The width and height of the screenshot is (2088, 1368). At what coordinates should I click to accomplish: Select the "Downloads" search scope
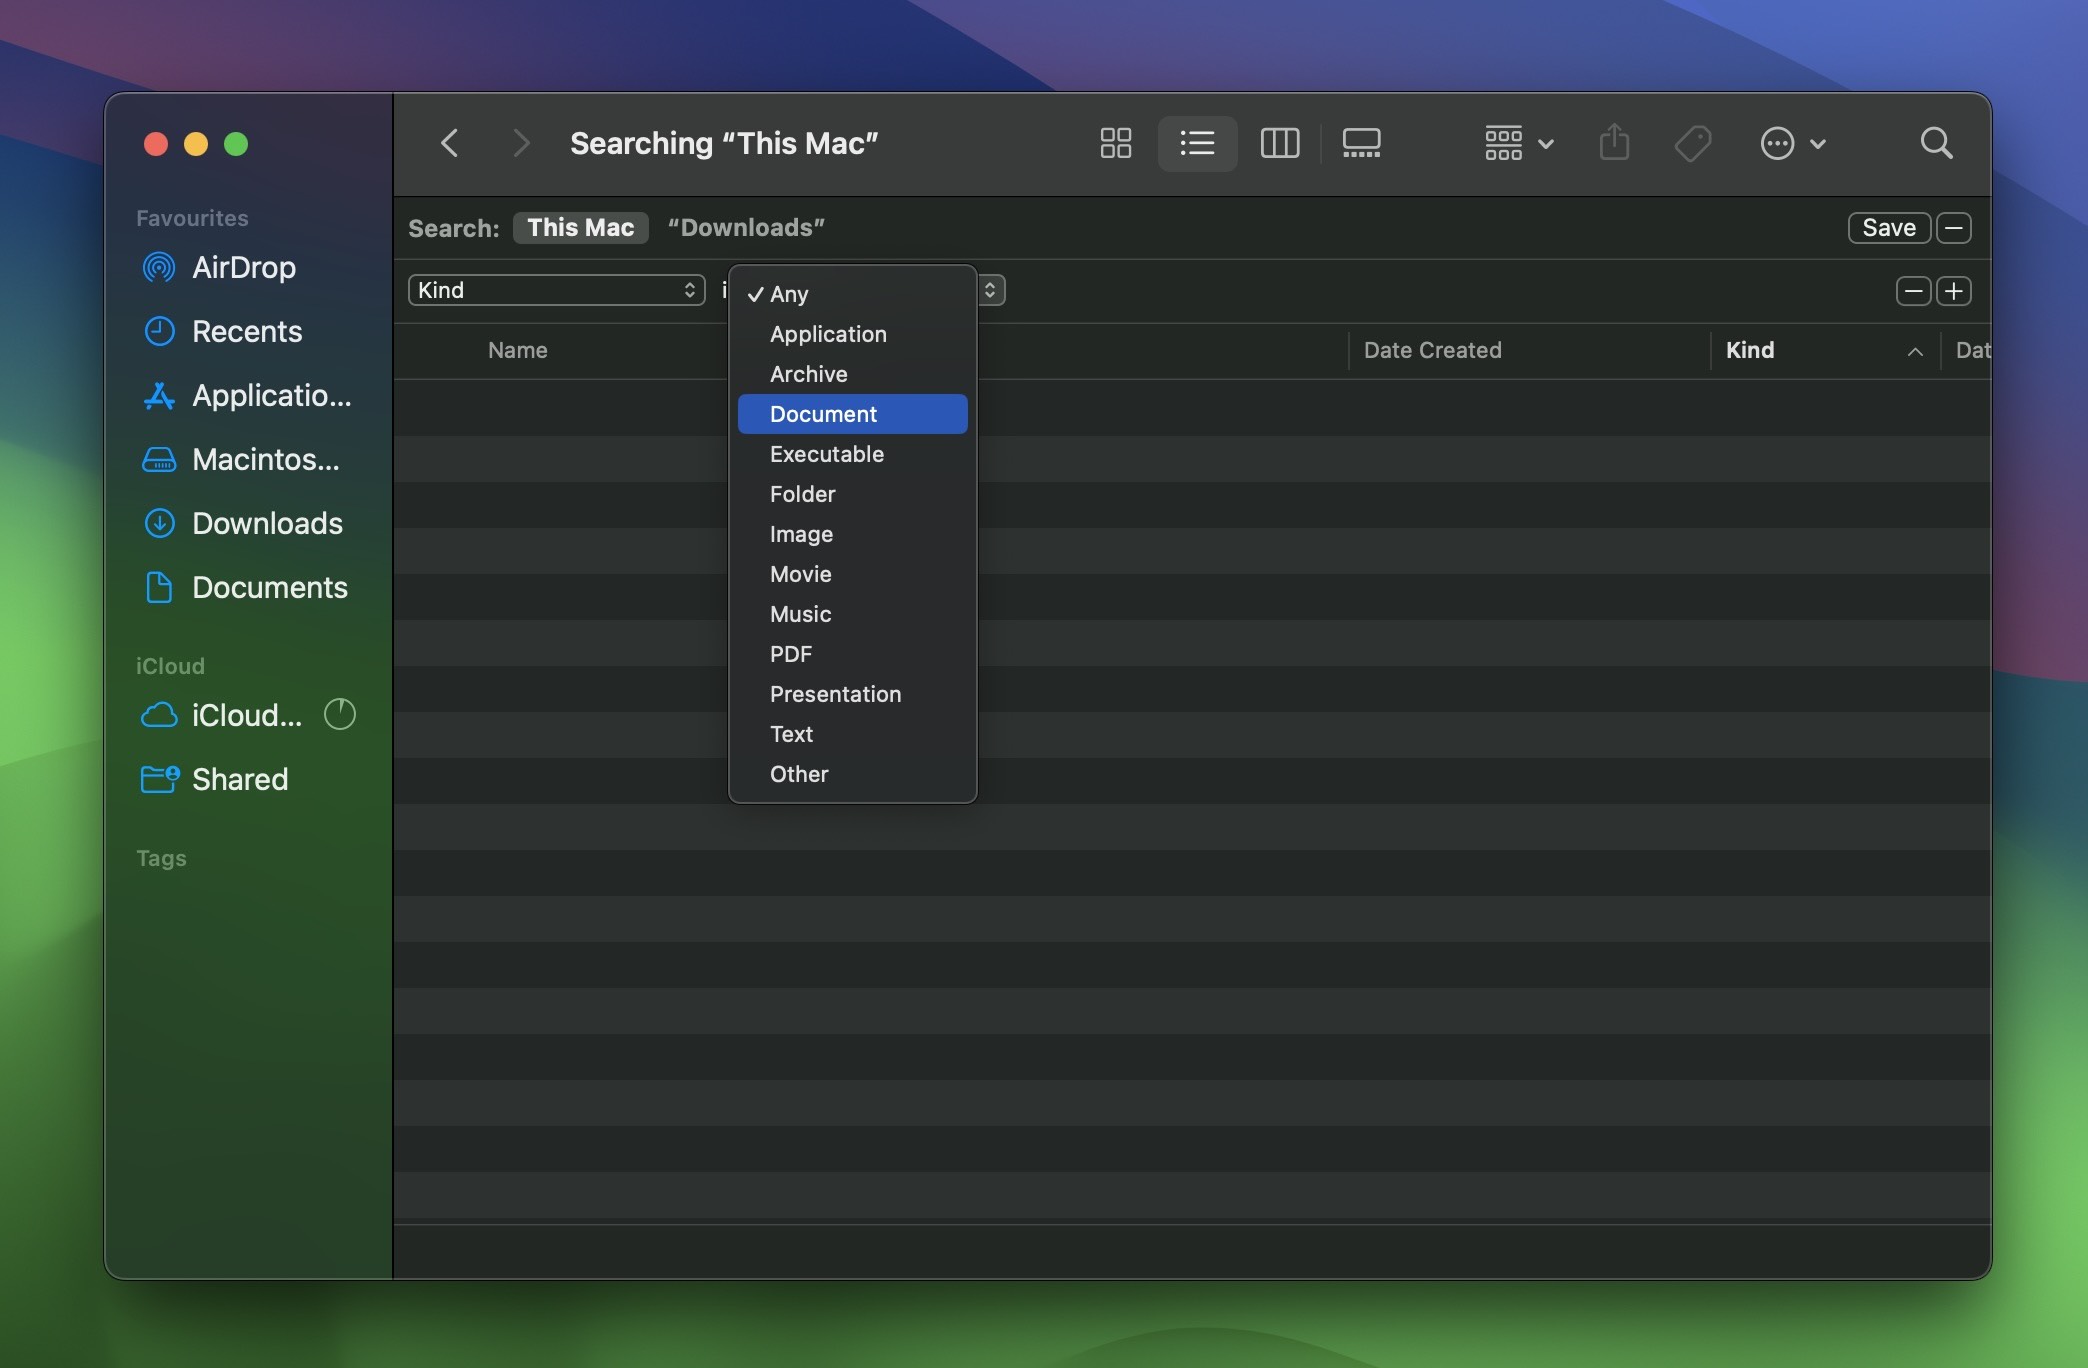[x=745, y=227]
